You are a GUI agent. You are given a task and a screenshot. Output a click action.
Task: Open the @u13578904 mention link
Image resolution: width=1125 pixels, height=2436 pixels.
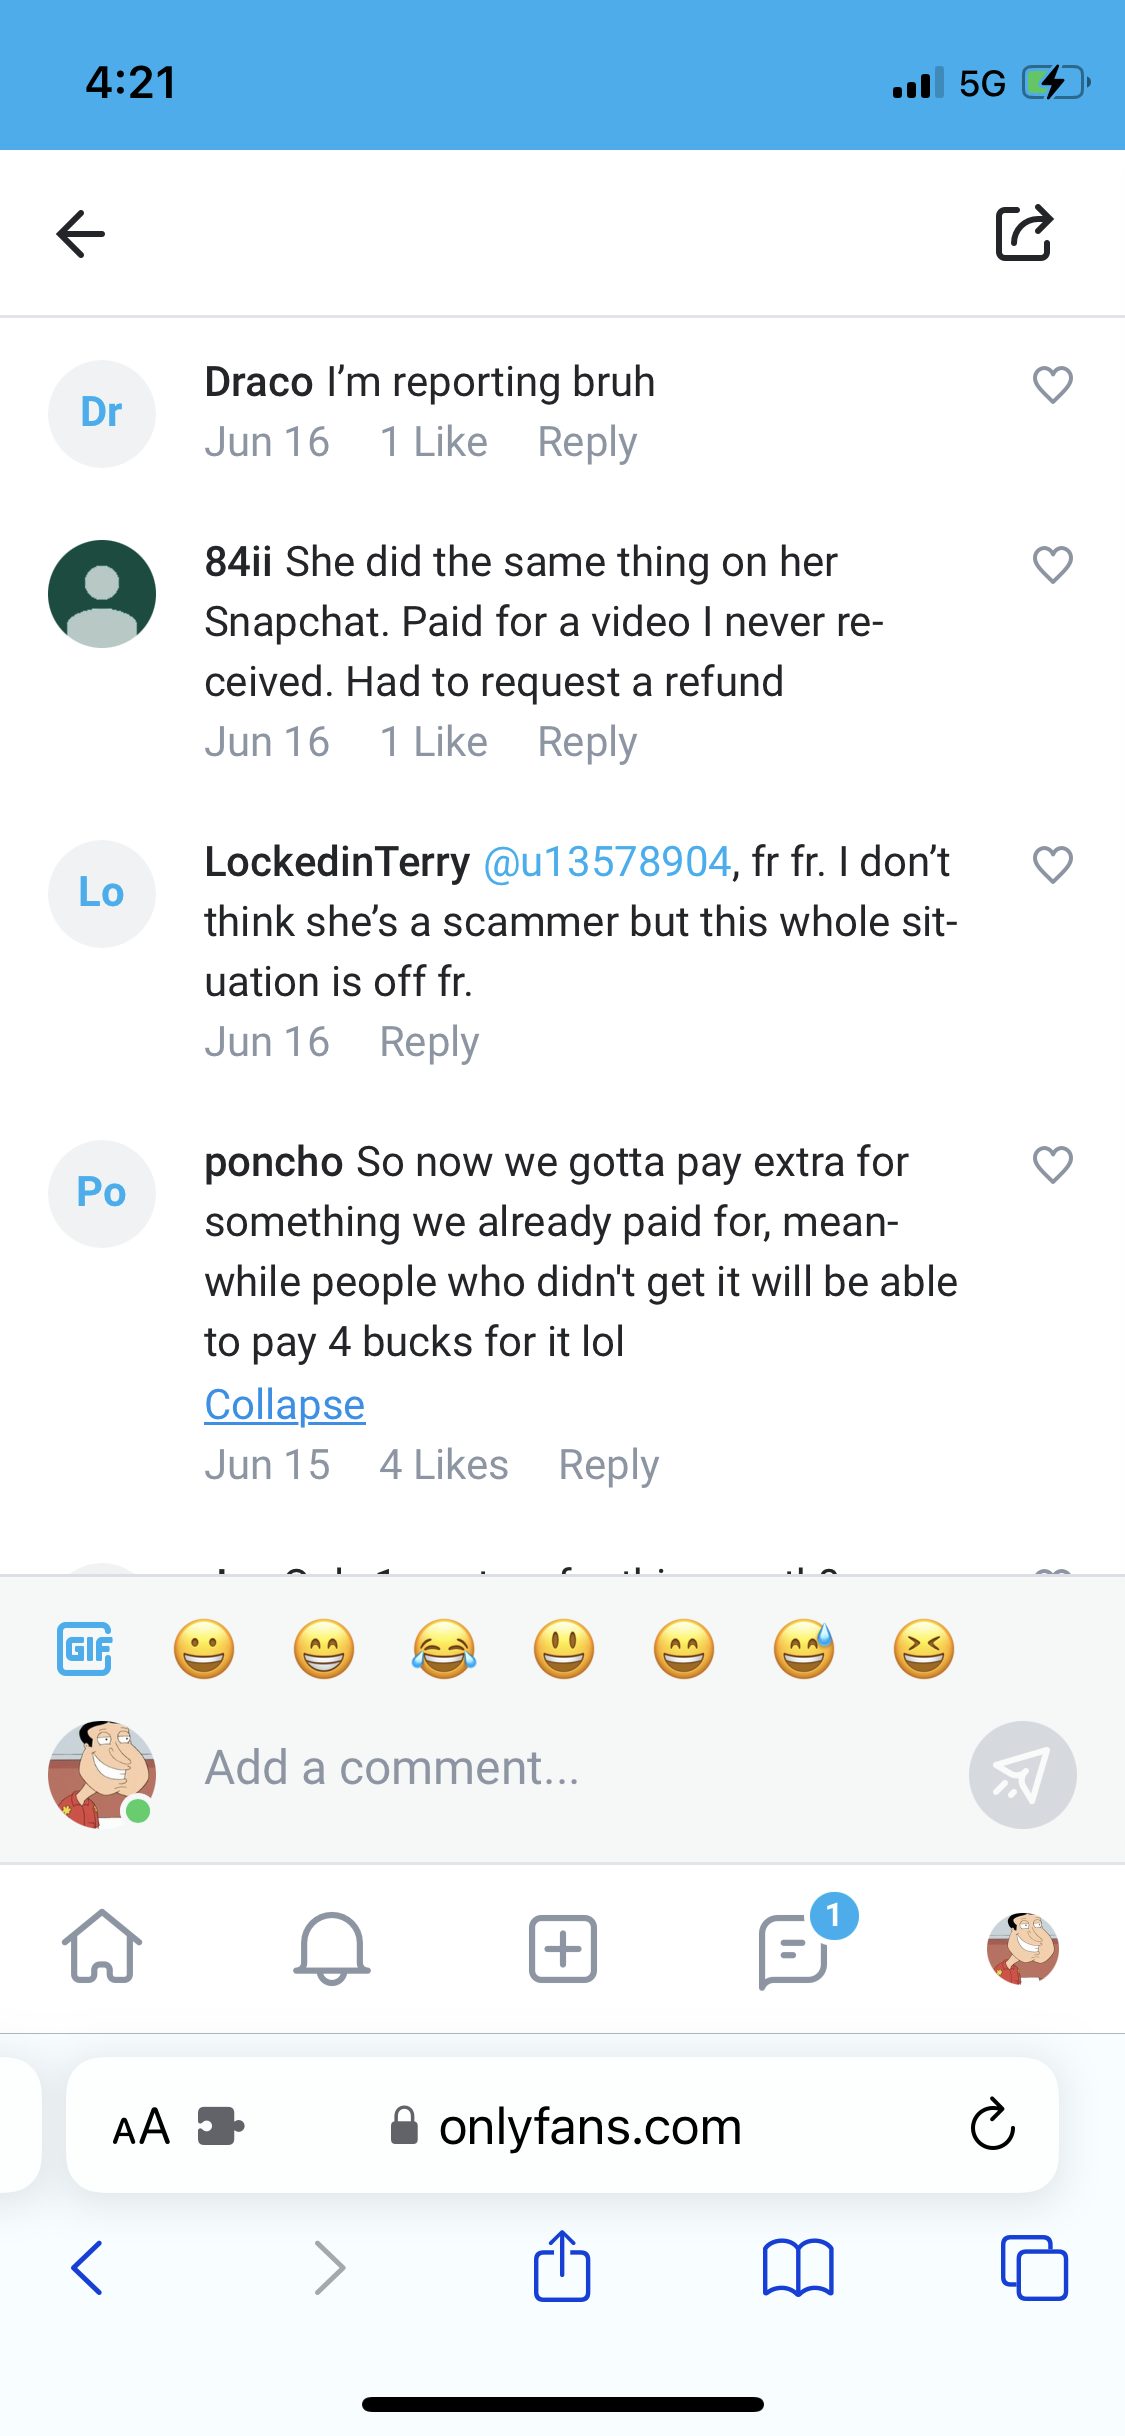click(x=607, y=862)
